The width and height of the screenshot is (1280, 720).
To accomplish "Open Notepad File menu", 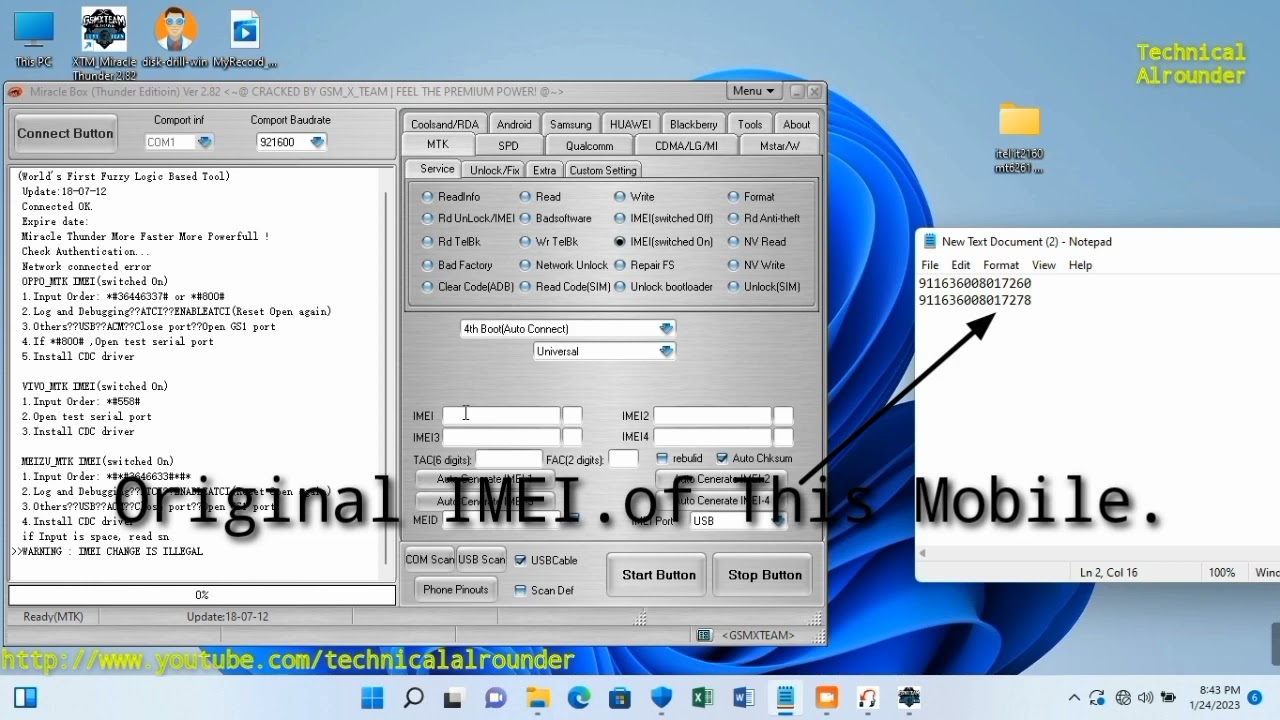I will (930, 265).
